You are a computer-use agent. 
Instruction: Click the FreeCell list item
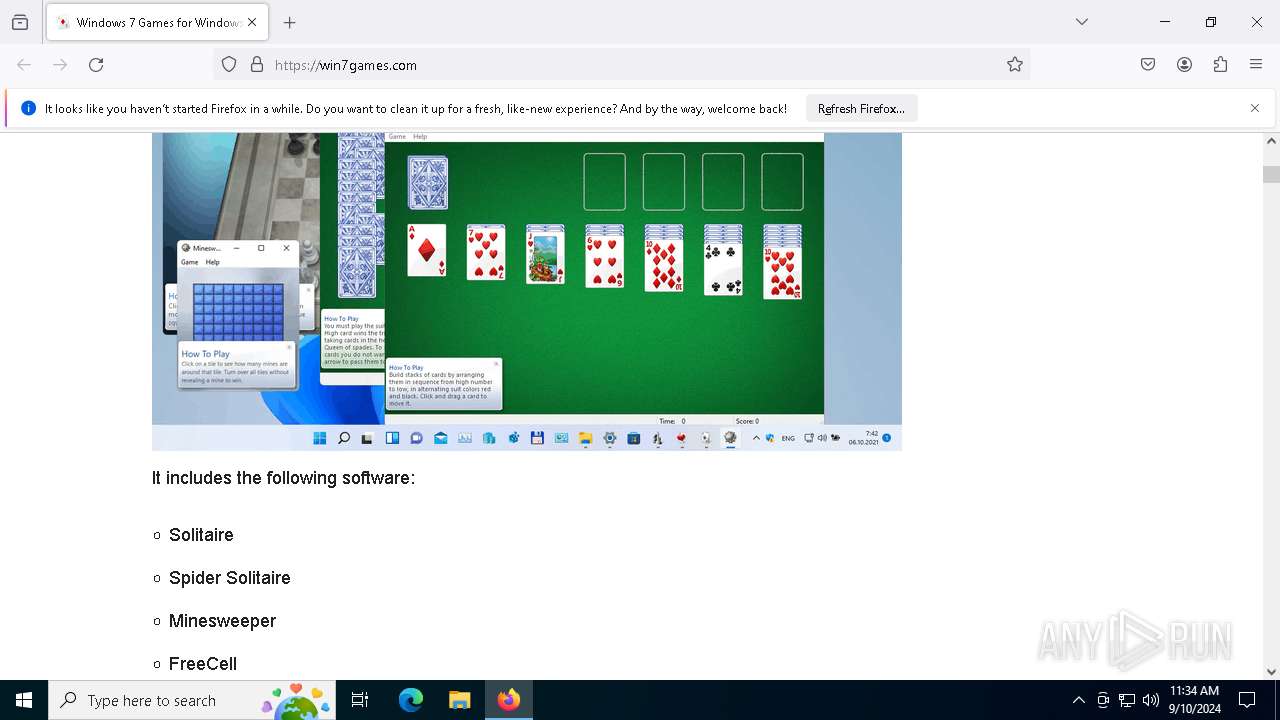203,664
